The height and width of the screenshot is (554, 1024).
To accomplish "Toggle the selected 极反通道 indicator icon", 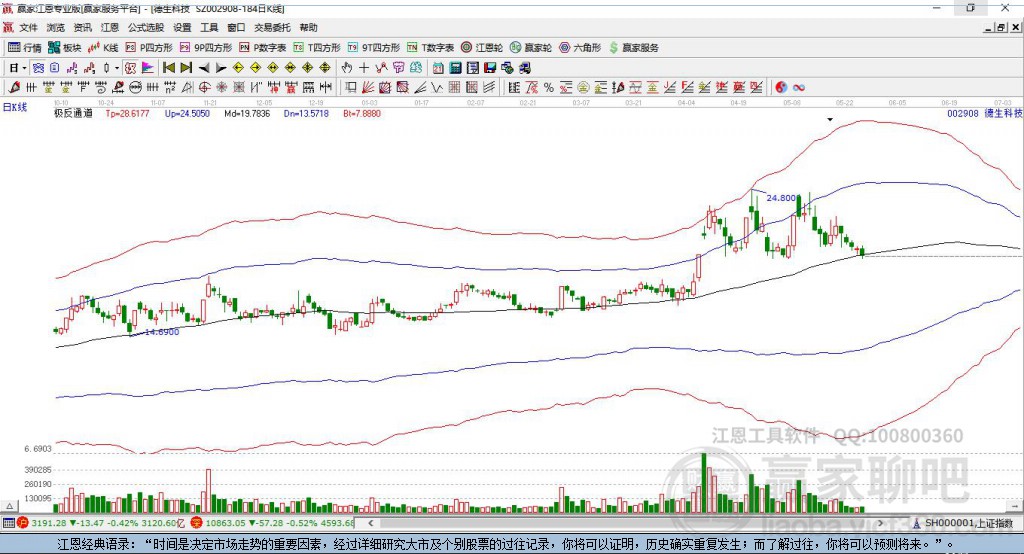I will pos(129,68).
